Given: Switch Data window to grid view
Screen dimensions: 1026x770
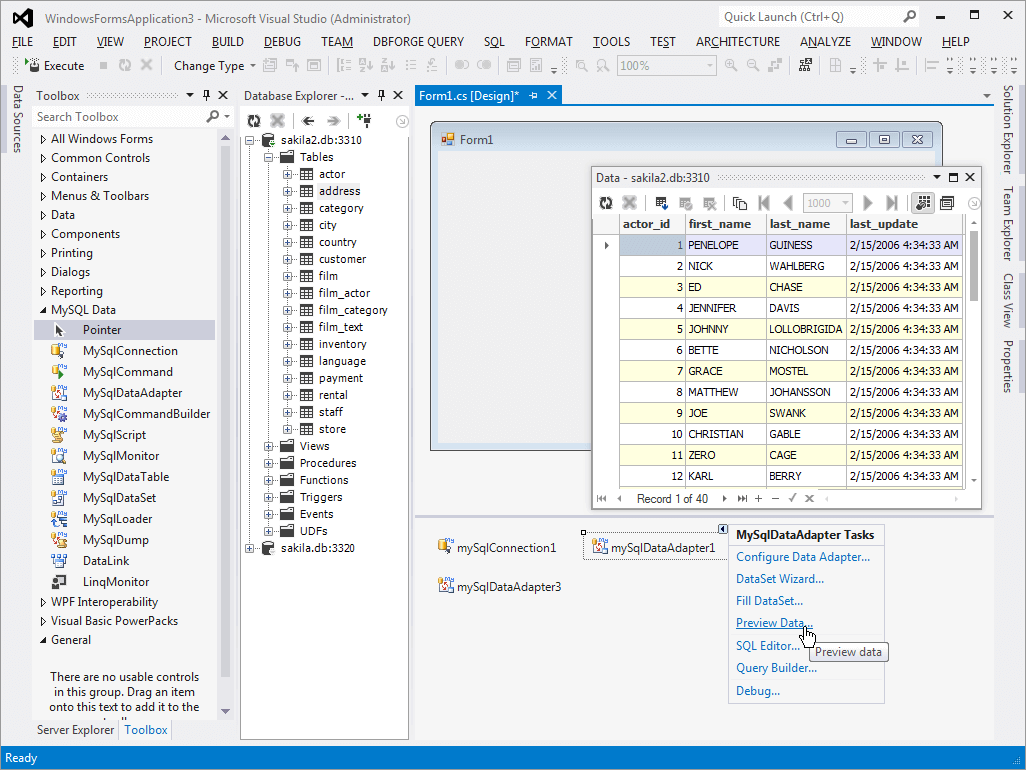Looking at the screenshot, I should point(923,203).
